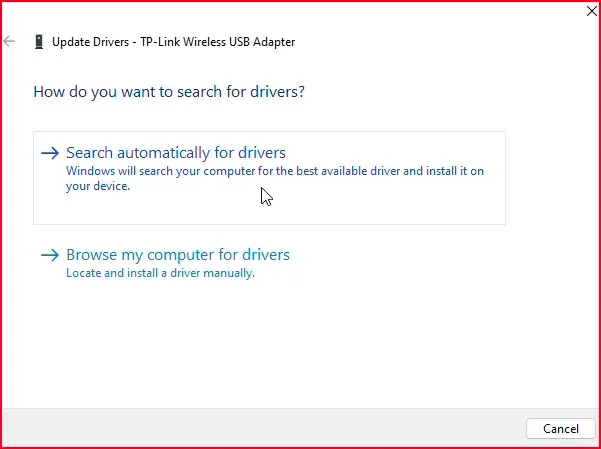Click the 'Locate and install a driver manually.' text
Image resolution: width=601 pixels, height=449 pixels.
point(160,273)
